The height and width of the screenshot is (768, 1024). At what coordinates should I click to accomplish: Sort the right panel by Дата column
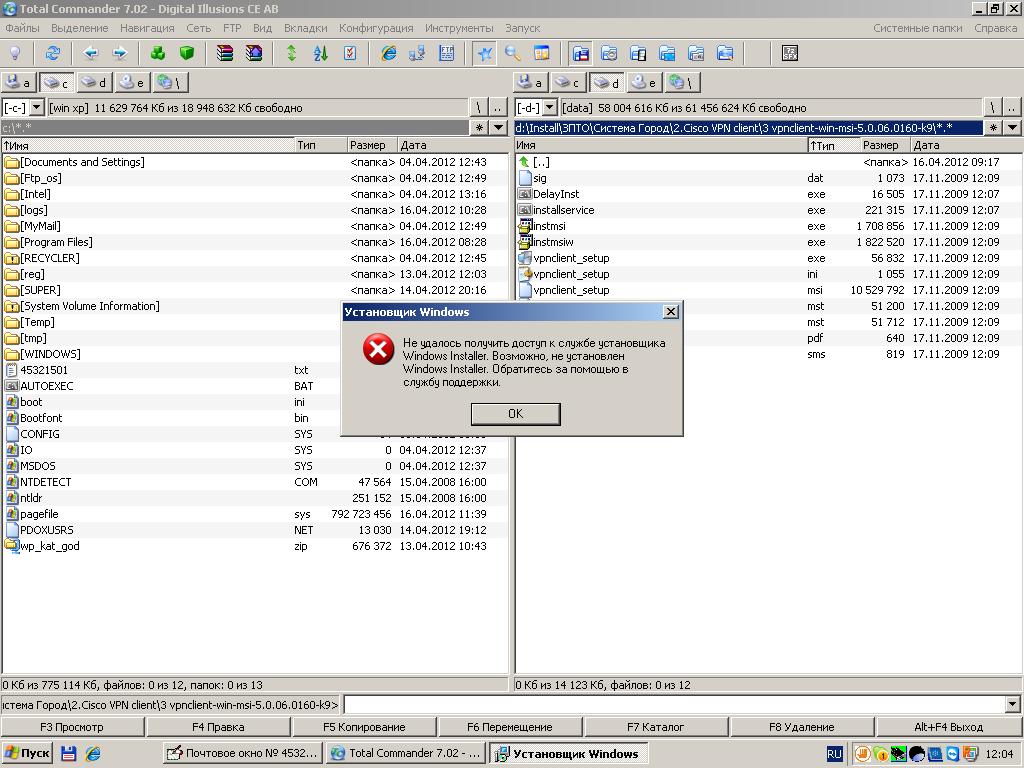[x=965, y=146]
